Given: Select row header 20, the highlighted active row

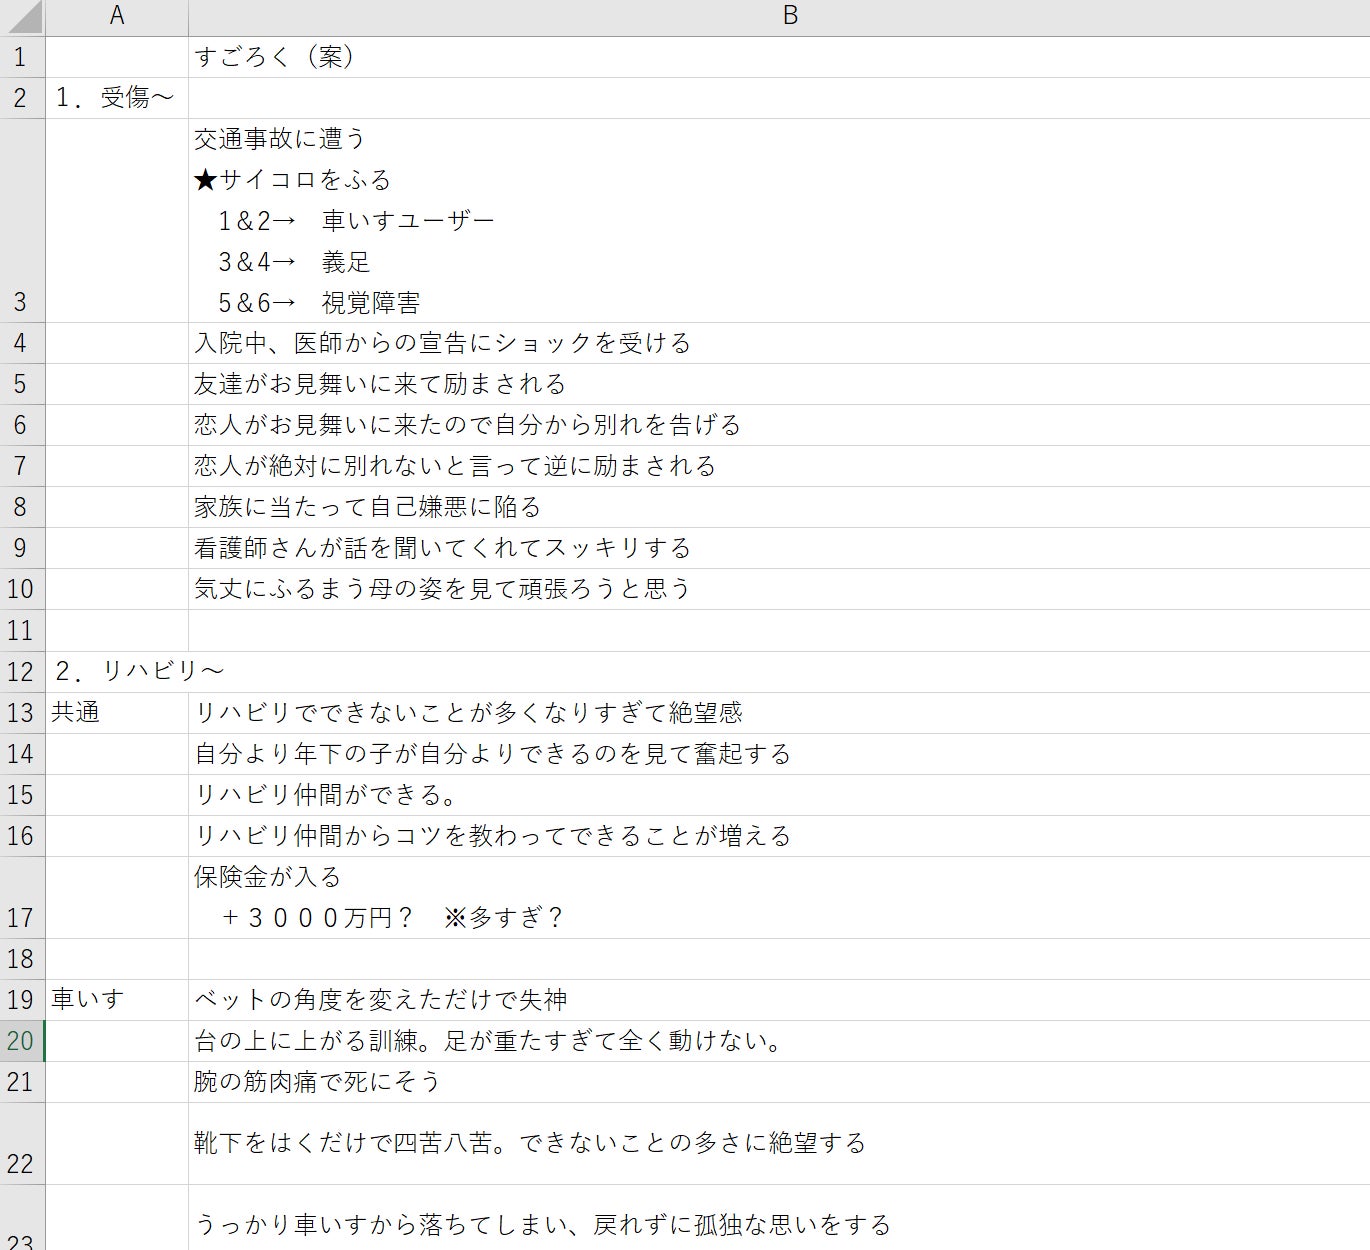Looking at the screenshot, I should pyautogui.click(x=21, y=1040).
